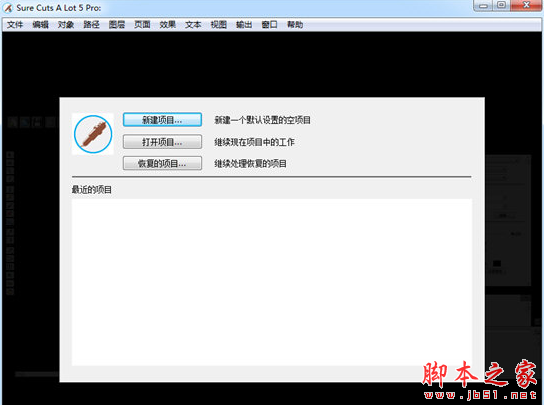The image size is (544, 405).
Task: Click the Sure Cuts A Lot logo icon
Action: point(93,134)
